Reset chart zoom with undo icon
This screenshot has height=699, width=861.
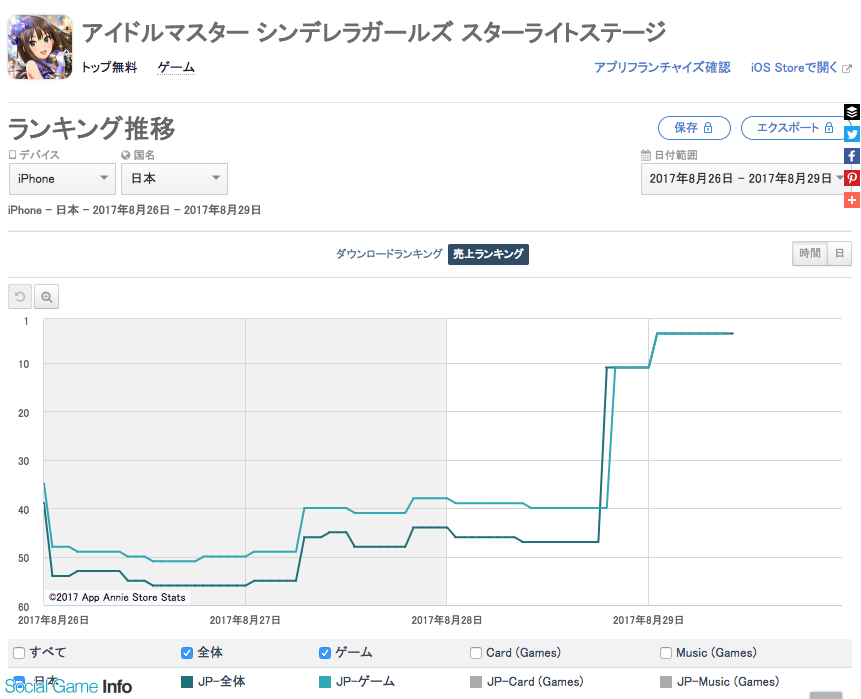click(x=20, y=297)
